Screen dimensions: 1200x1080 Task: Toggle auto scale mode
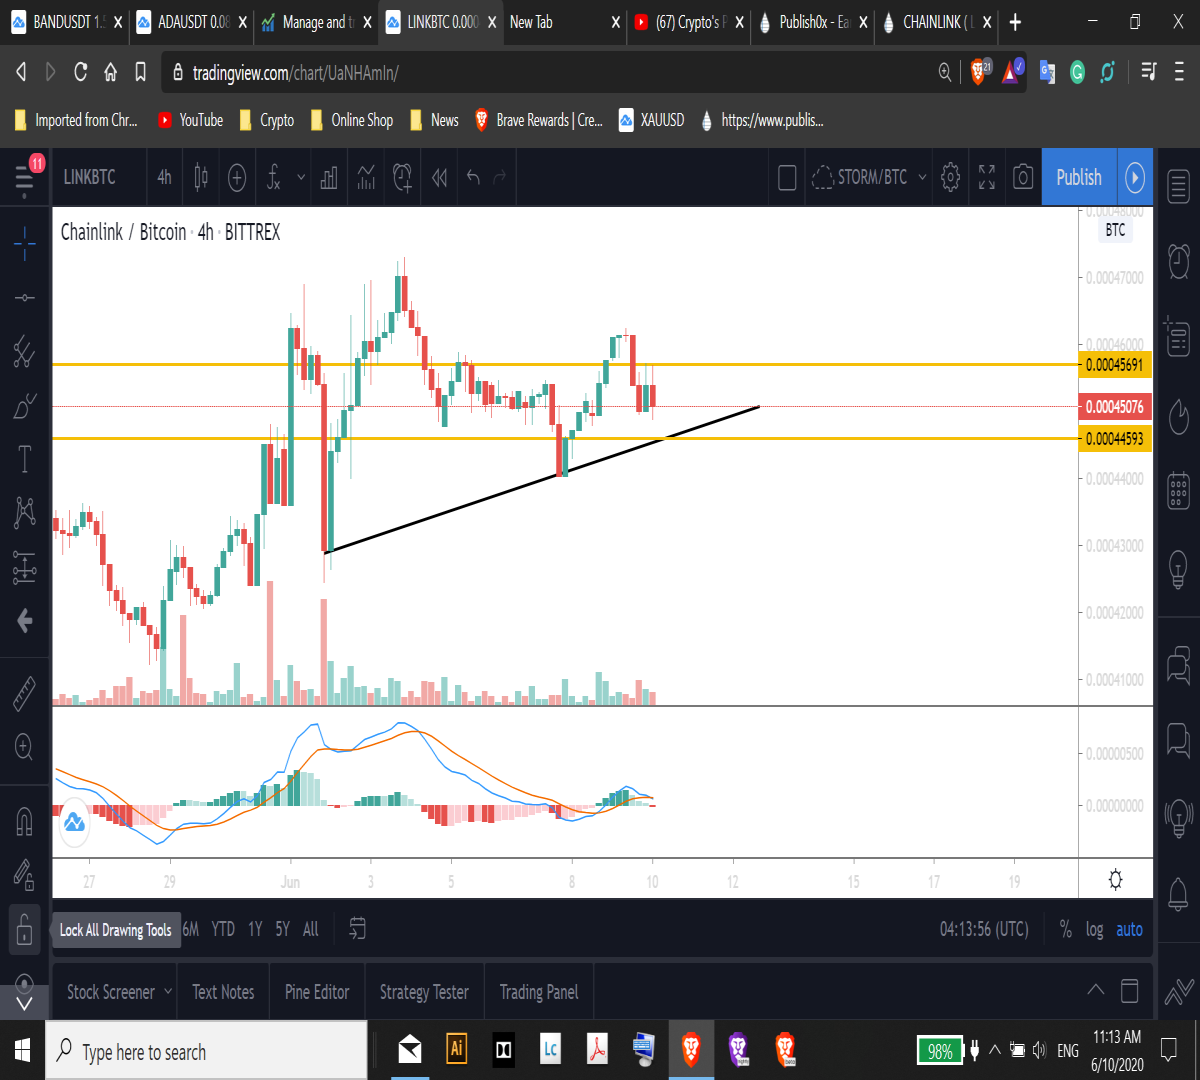tap(1129, 930)
